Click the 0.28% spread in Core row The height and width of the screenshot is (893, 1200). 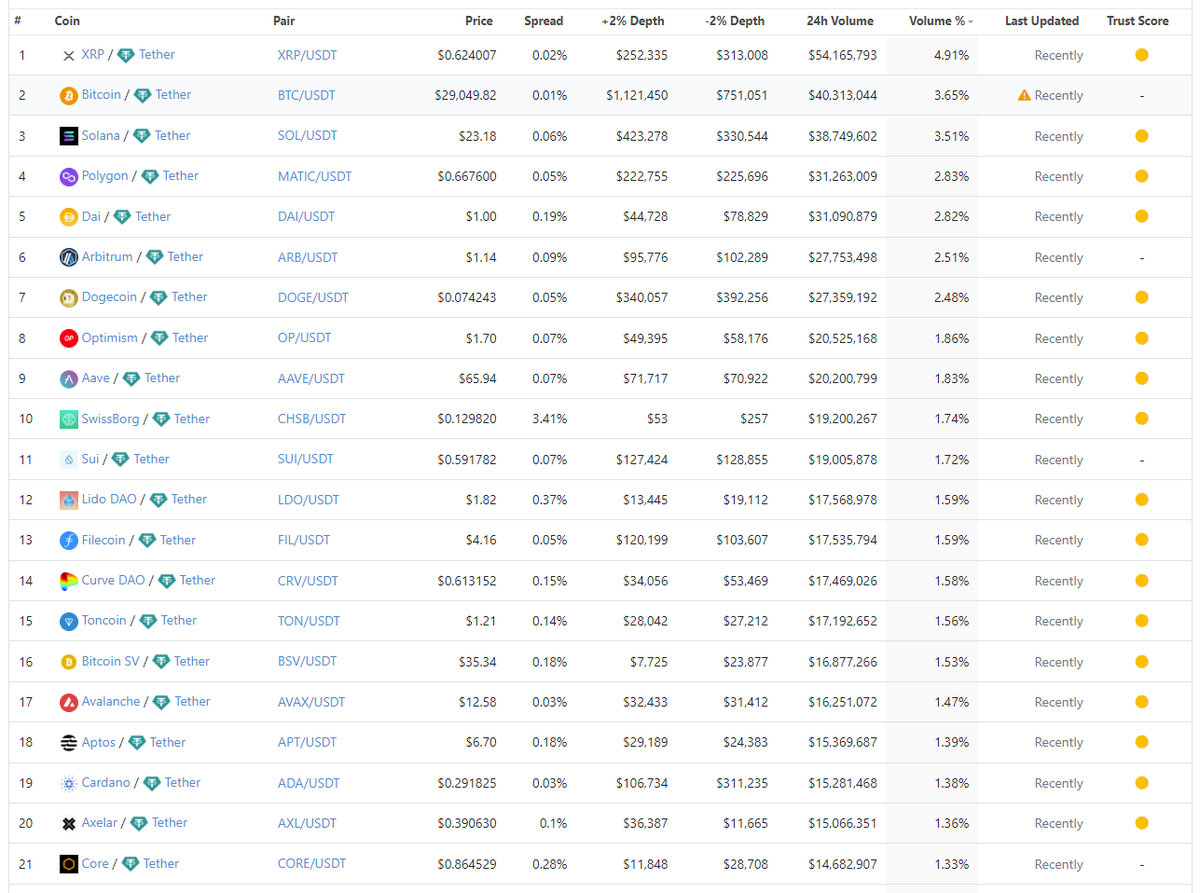click(549, 864)
